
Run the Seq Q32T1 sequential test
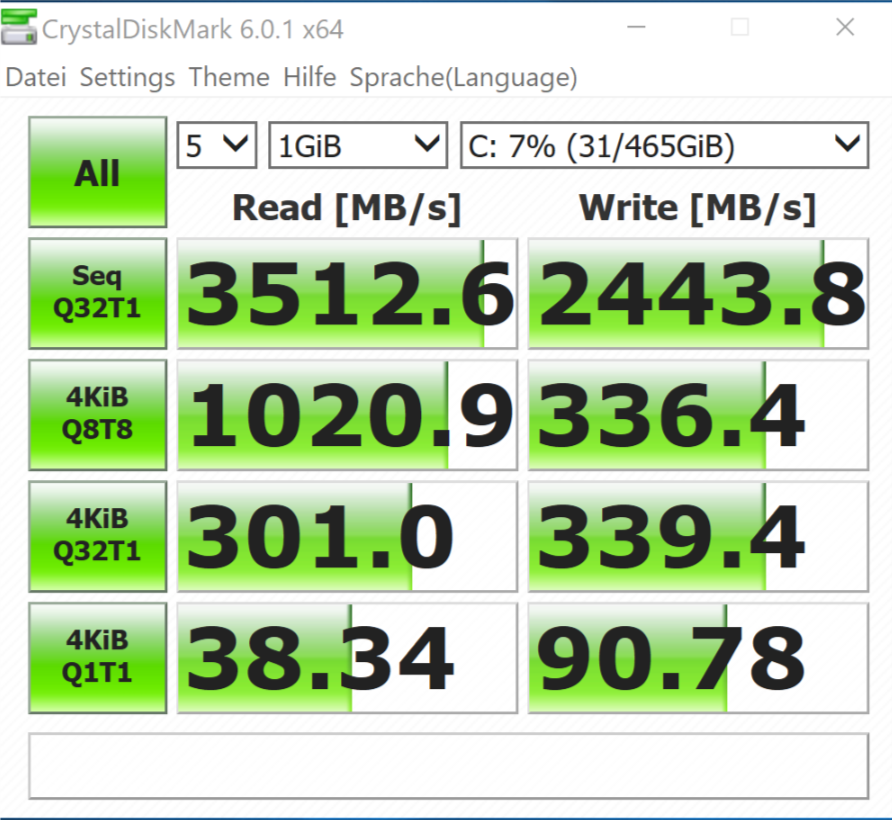tap(97, 293)
